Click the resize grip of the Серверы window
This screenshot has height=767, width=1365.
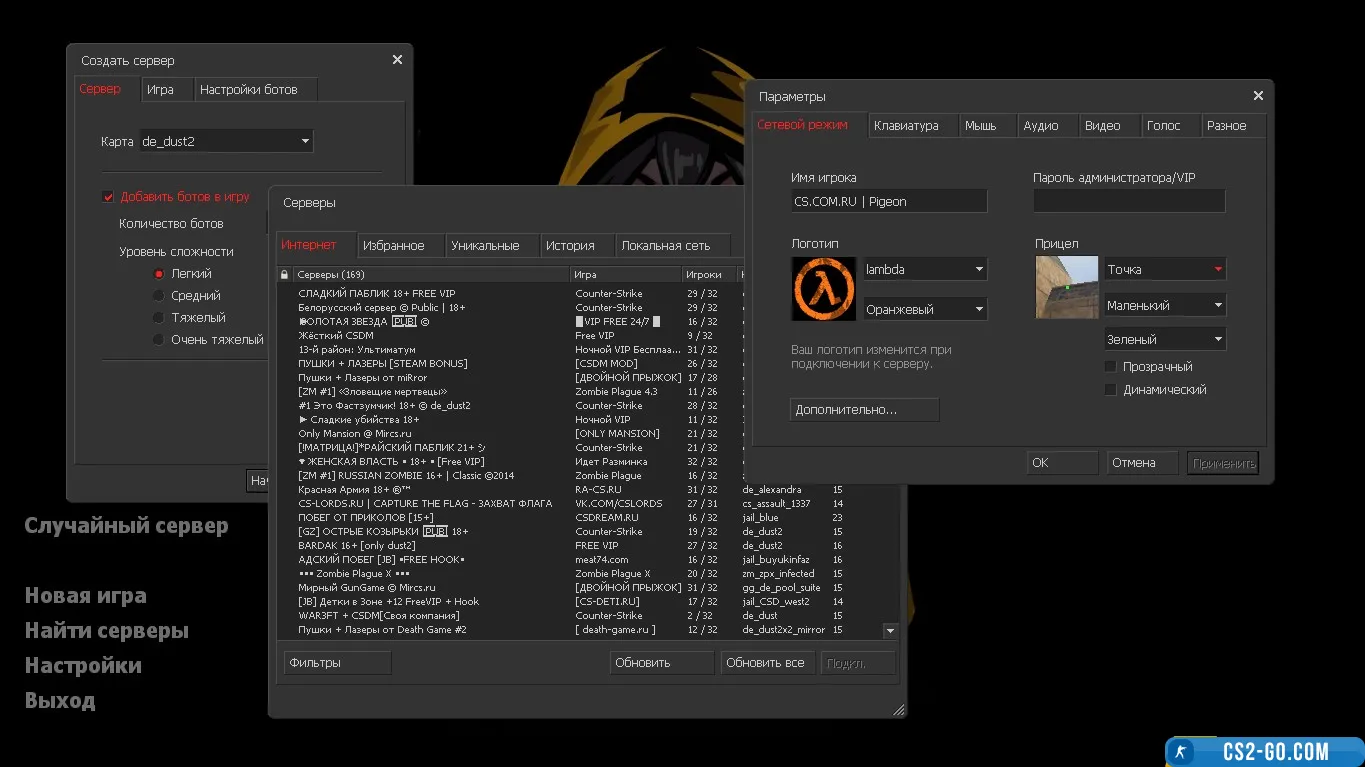[x=898, y=710]
